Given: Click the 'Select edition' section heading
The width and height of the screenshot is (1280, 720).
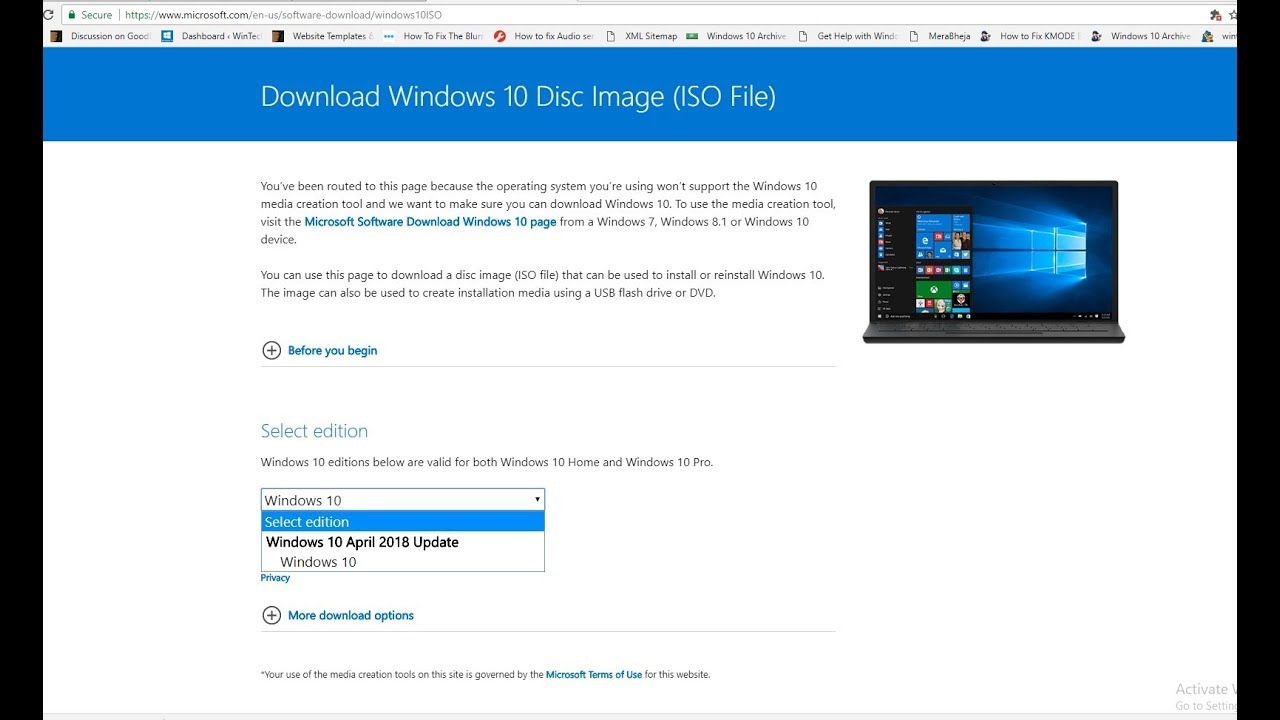Looking at the screenshot, I should tap(314, 431).
